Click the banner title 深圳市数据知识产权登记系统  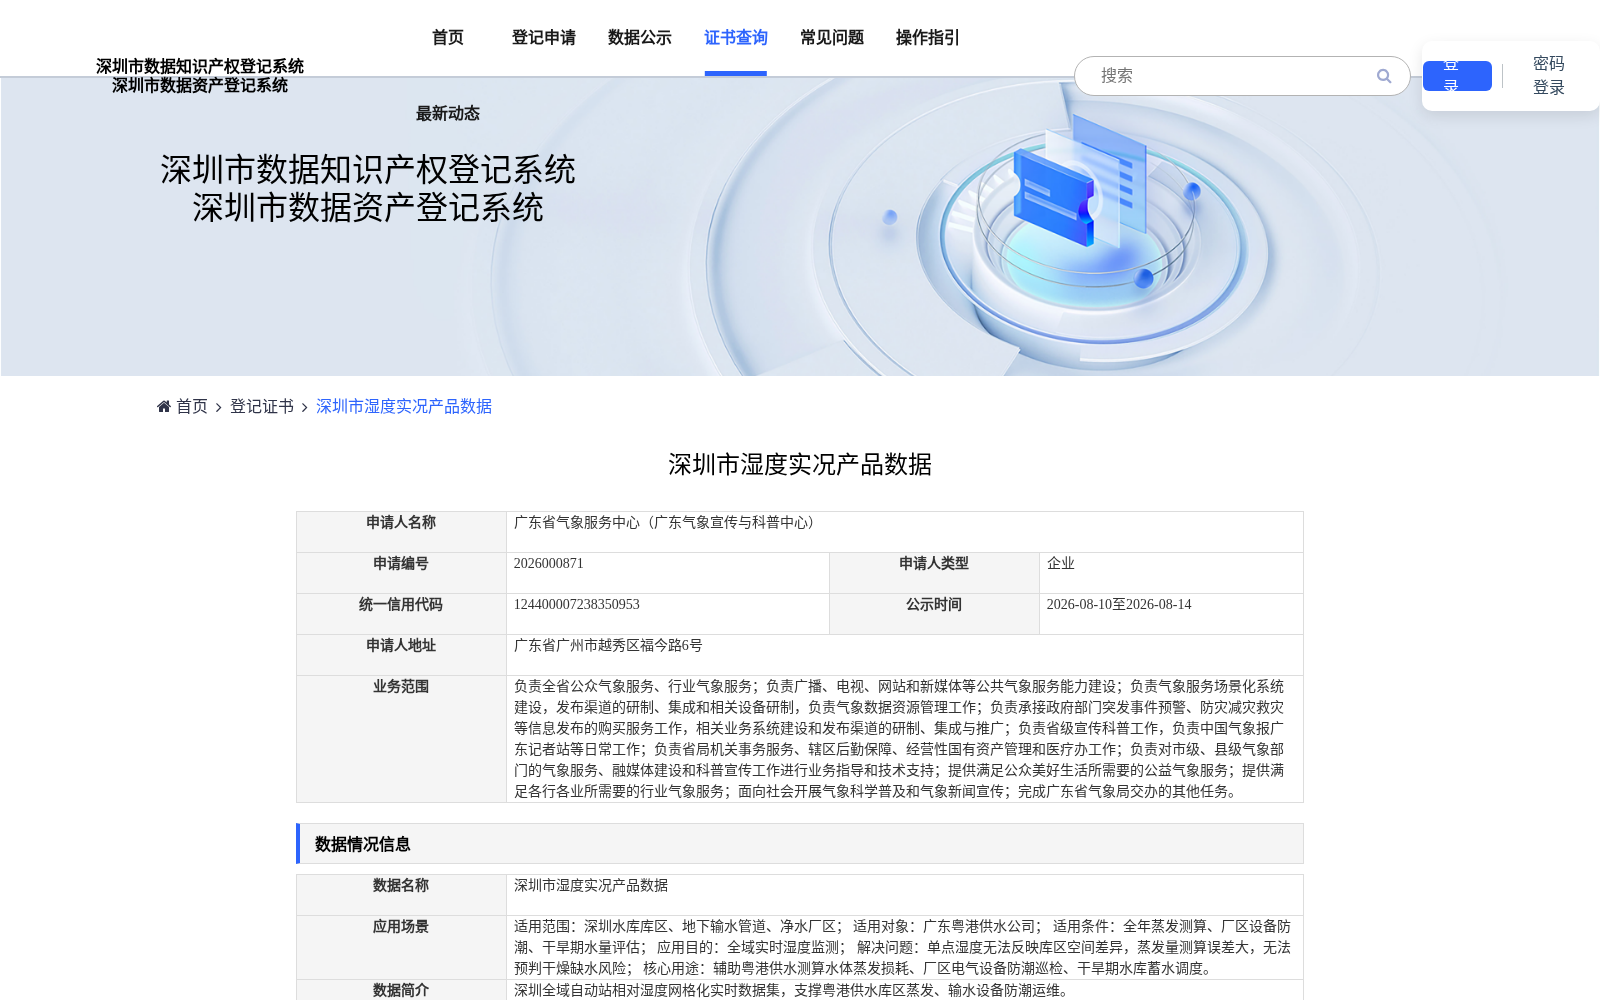(368, 170)
